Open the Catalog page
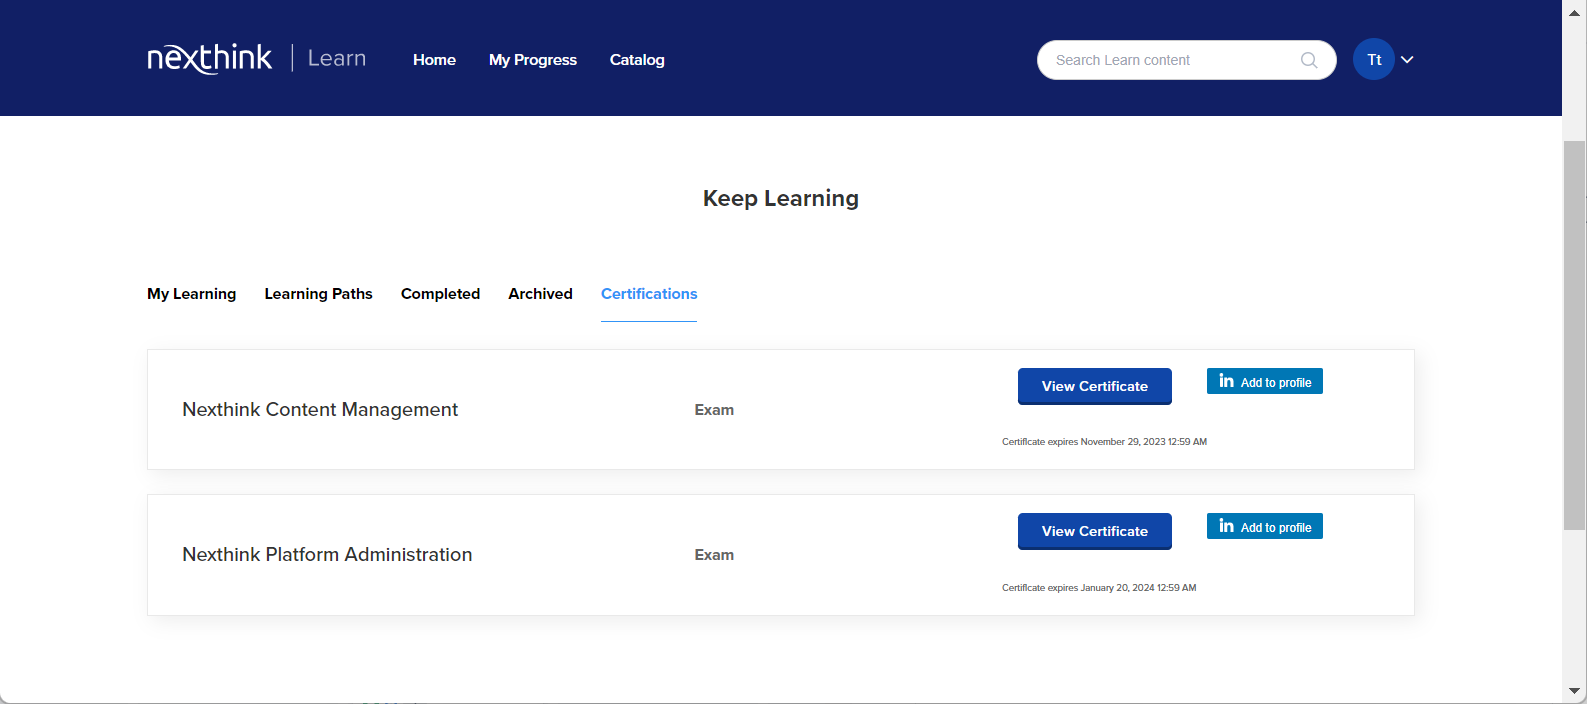This screenshot has width=1587, height=704. click(637, 60)
